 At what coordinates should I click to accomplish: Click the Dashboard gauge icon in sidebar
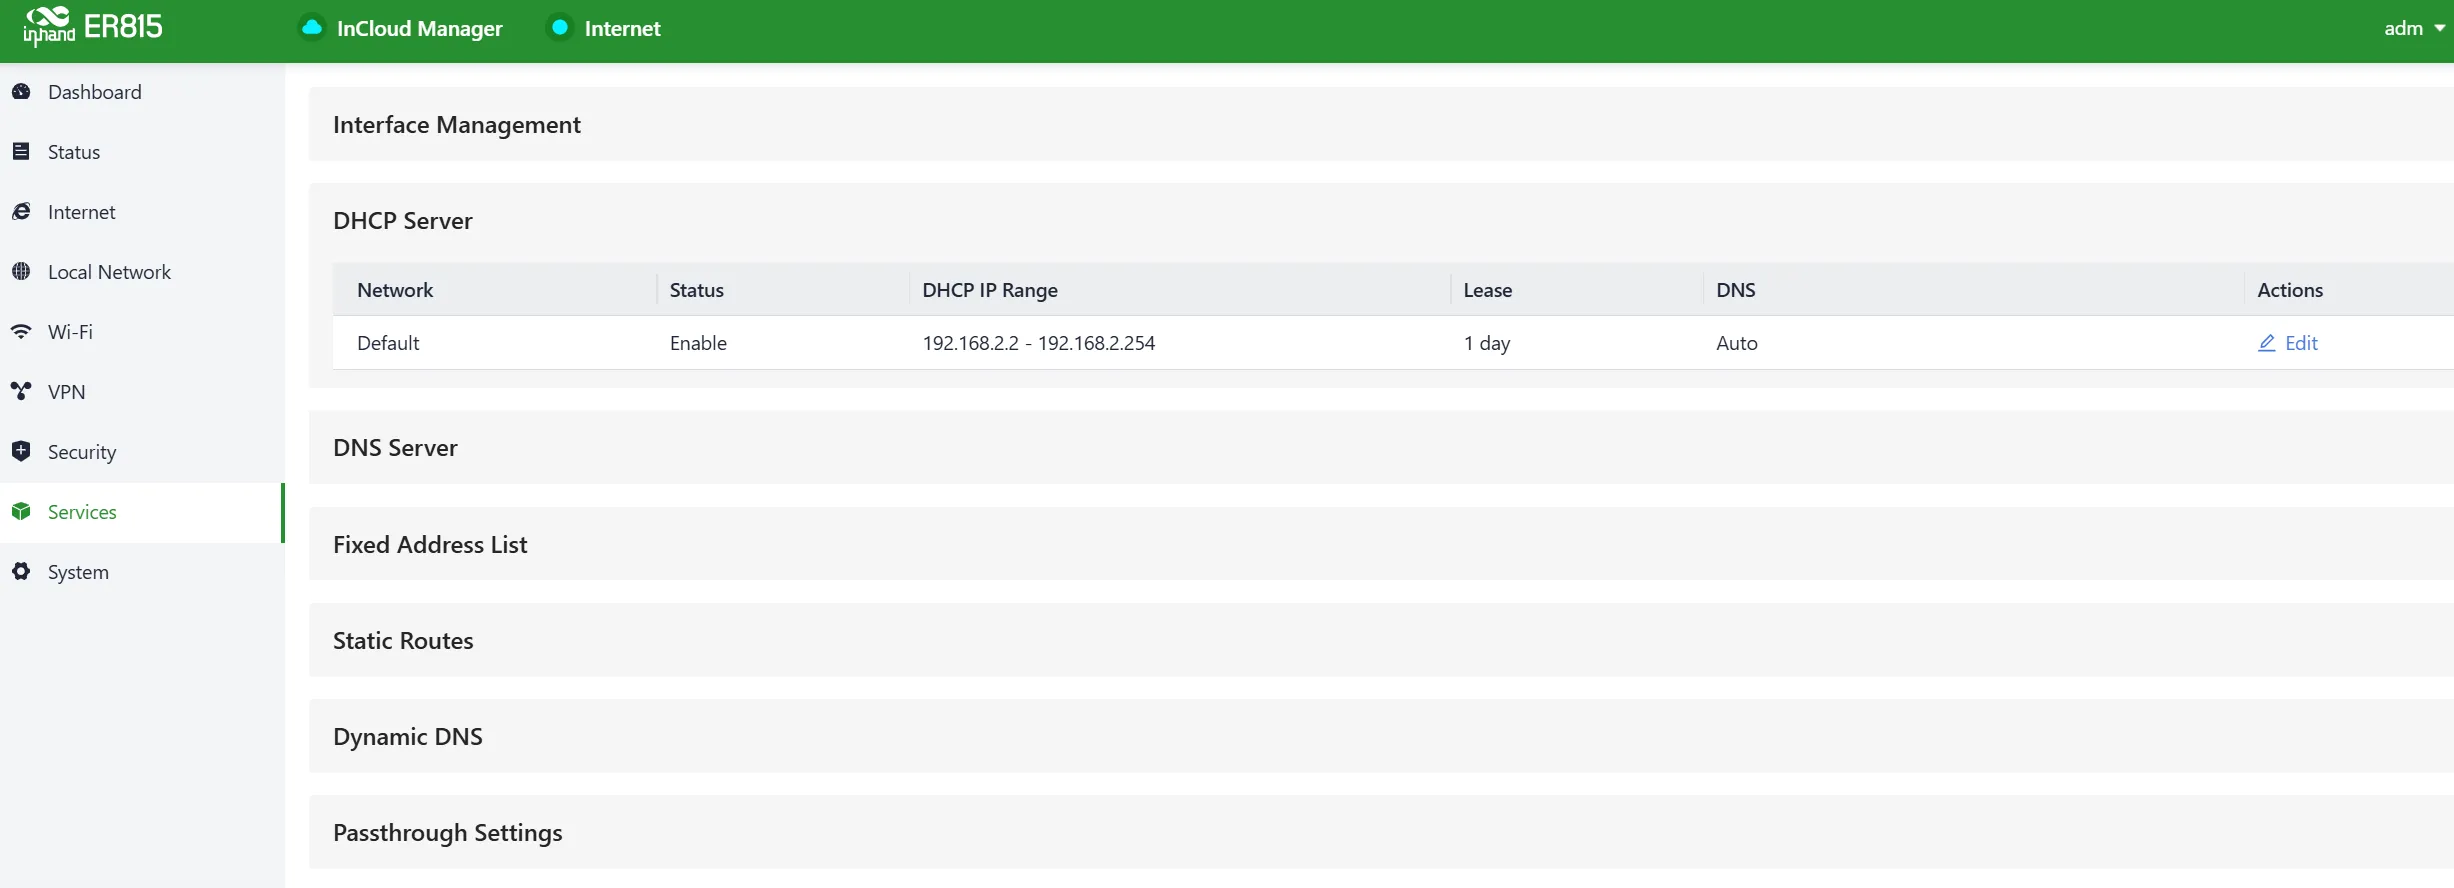coord(21,92)
